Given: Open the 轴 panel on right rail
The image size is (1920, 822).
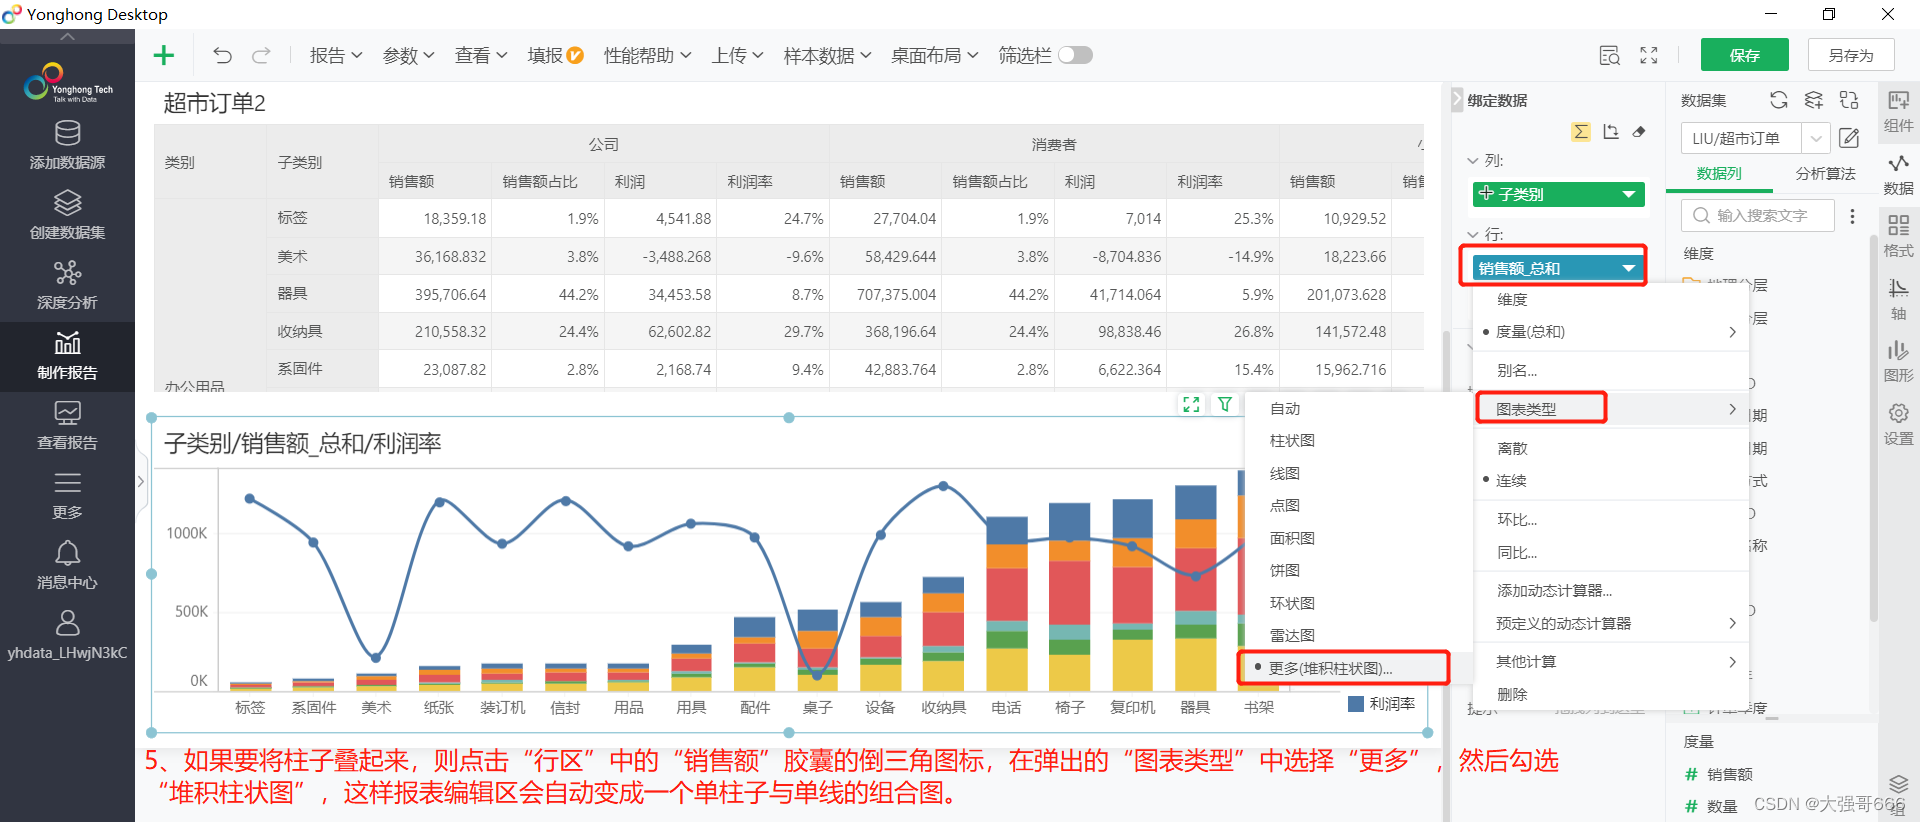Looking at the screenshot, I should coord(1898,299).
